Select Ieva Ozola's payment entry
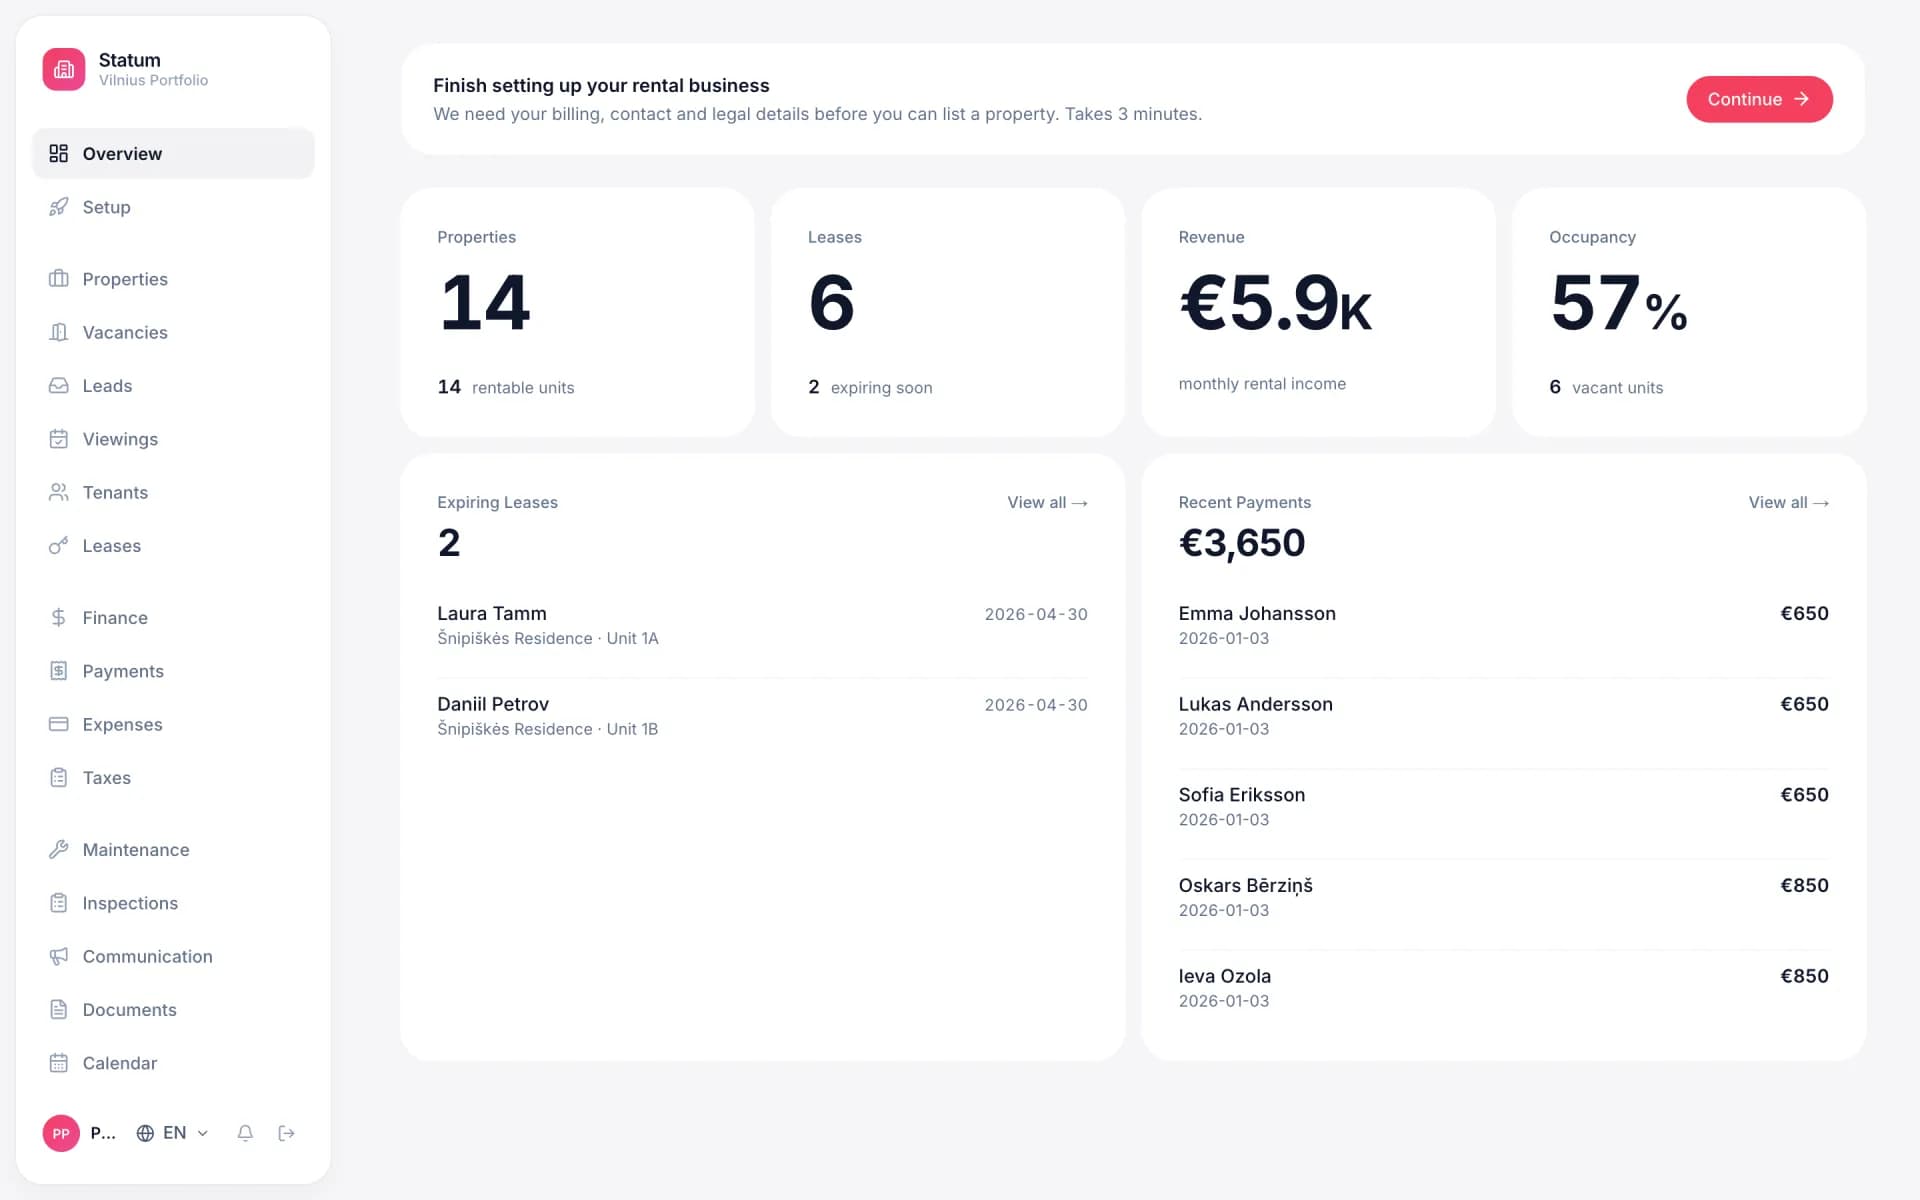Screen dimensions: 1920x1200 1503,987
